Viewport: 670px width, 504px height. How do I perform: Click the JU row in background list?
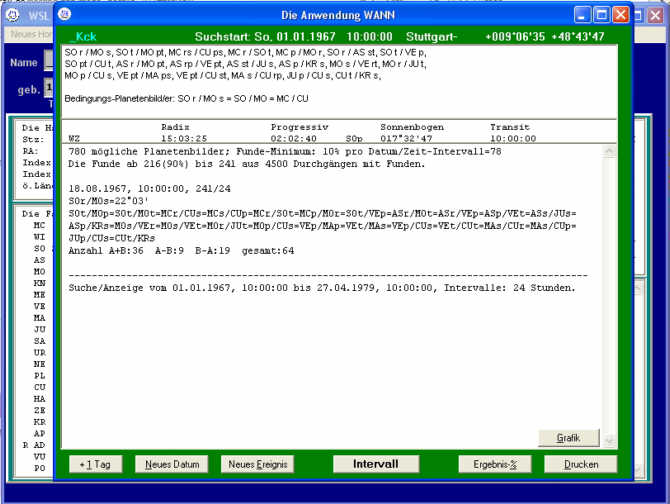tap(39, 329)
